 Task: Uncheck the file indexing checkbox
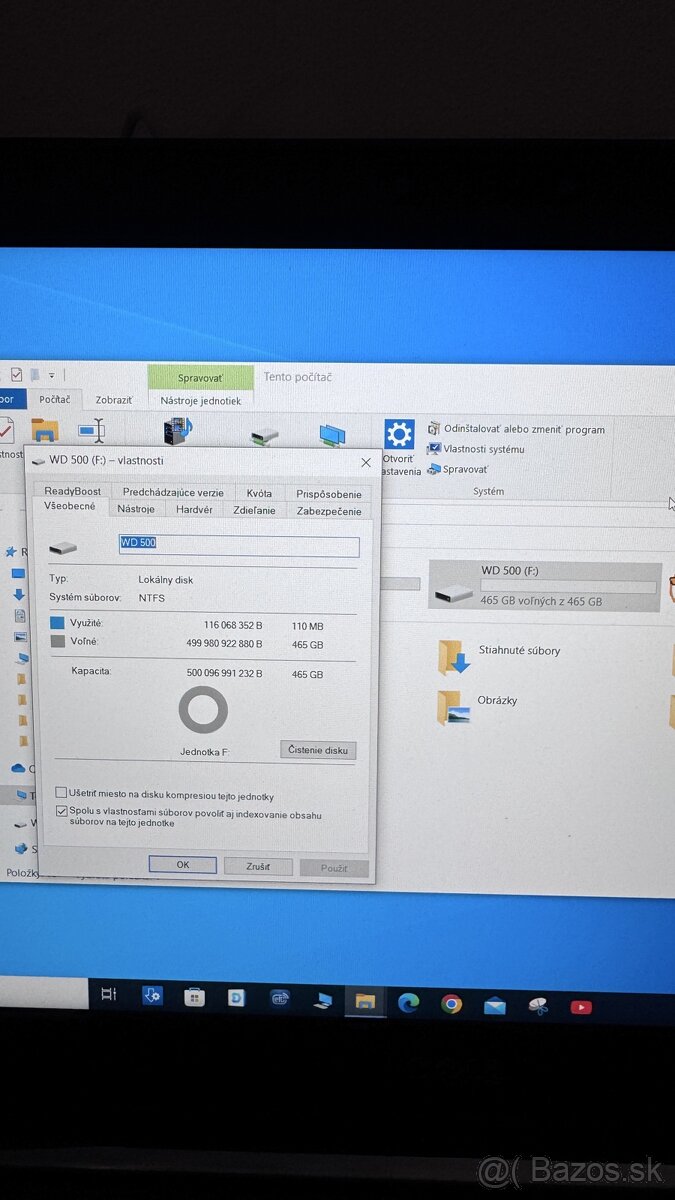62,812
